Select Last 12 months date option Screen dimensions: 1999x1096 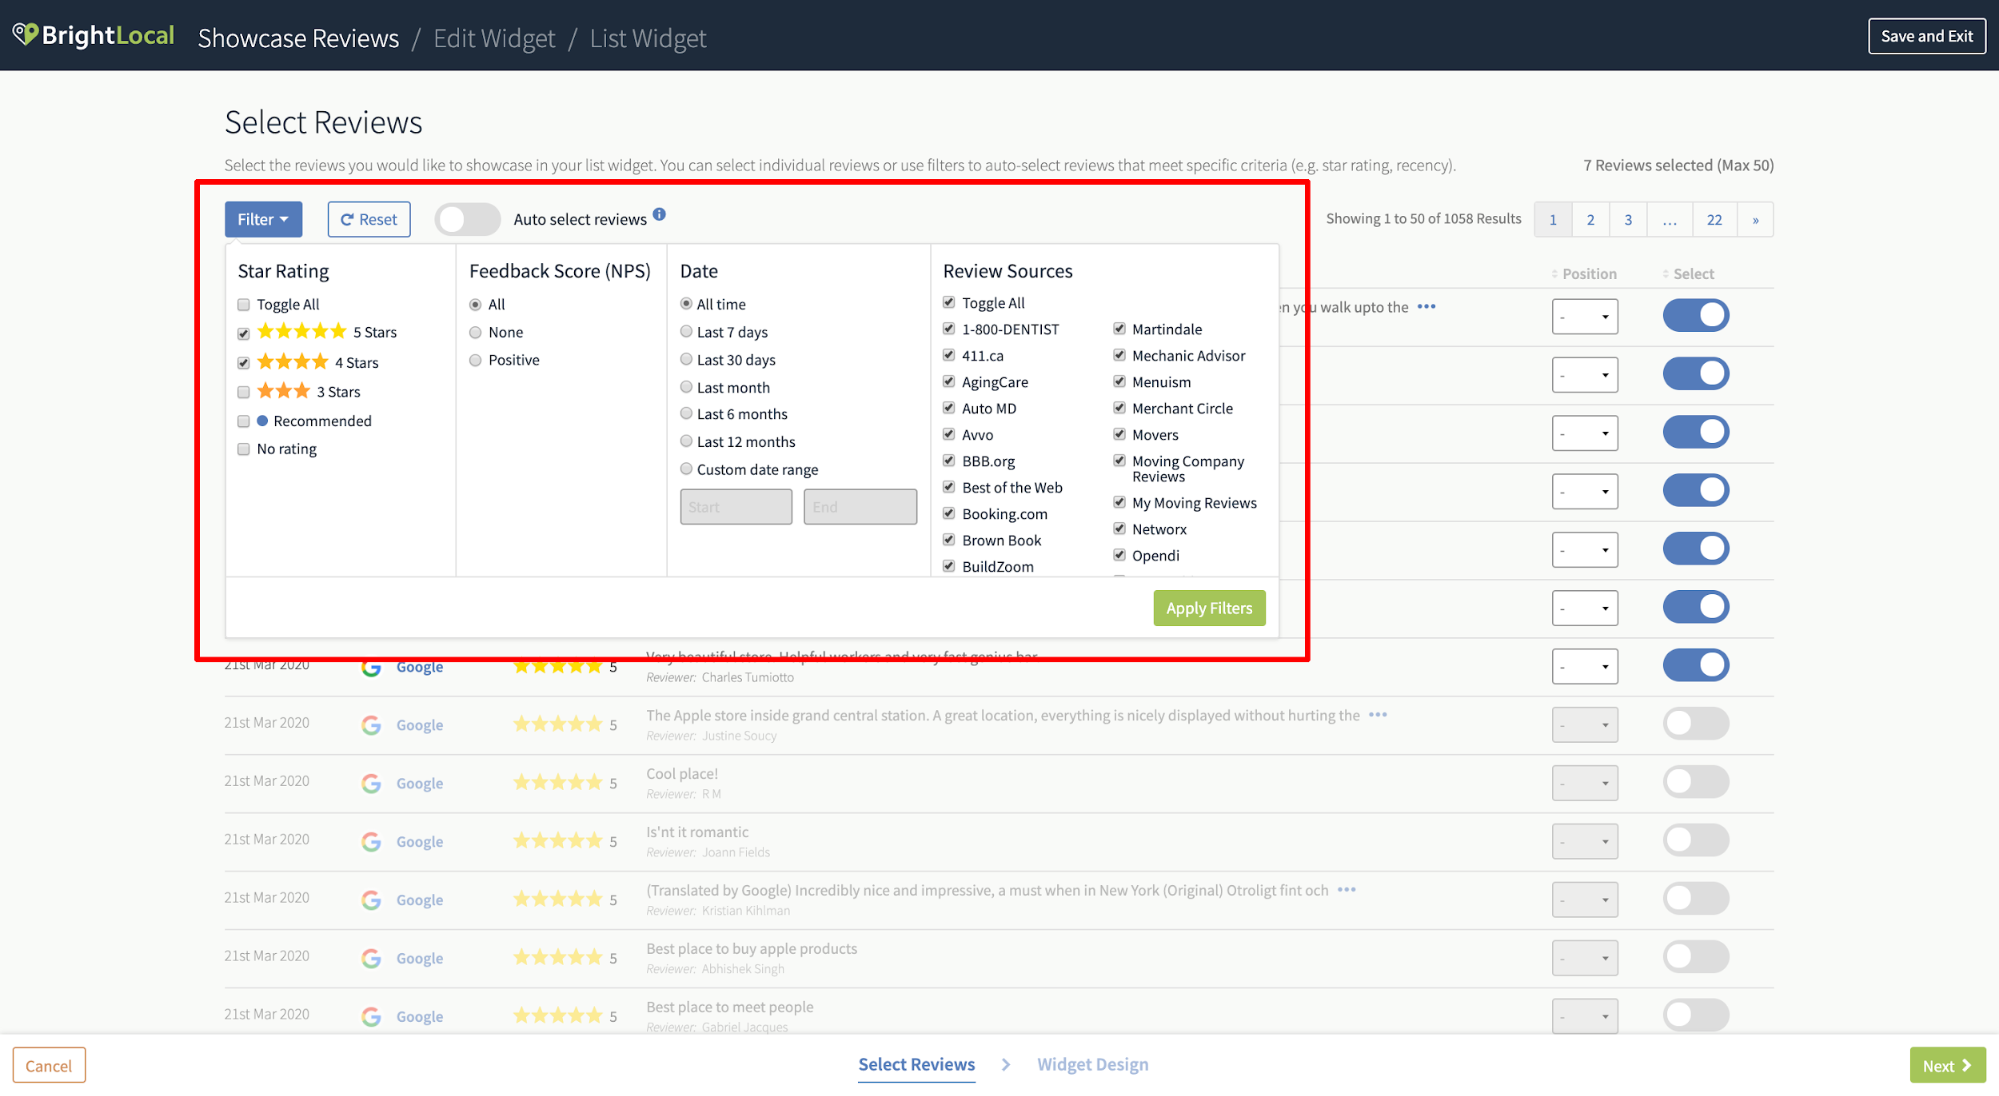point(686,441)
